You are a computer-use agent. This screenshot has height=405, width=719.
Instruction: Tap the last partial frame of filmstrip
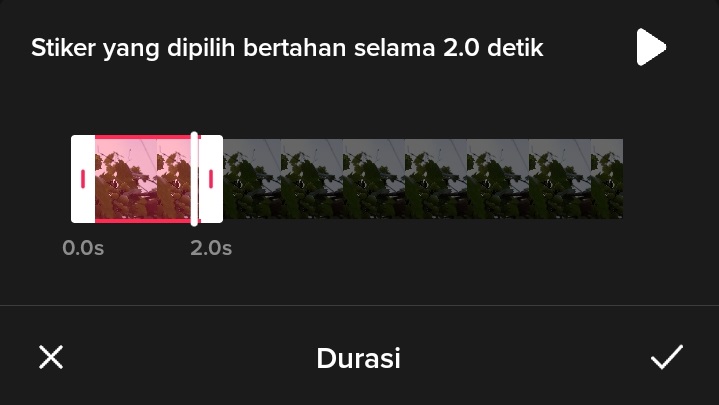coord(607,179)
